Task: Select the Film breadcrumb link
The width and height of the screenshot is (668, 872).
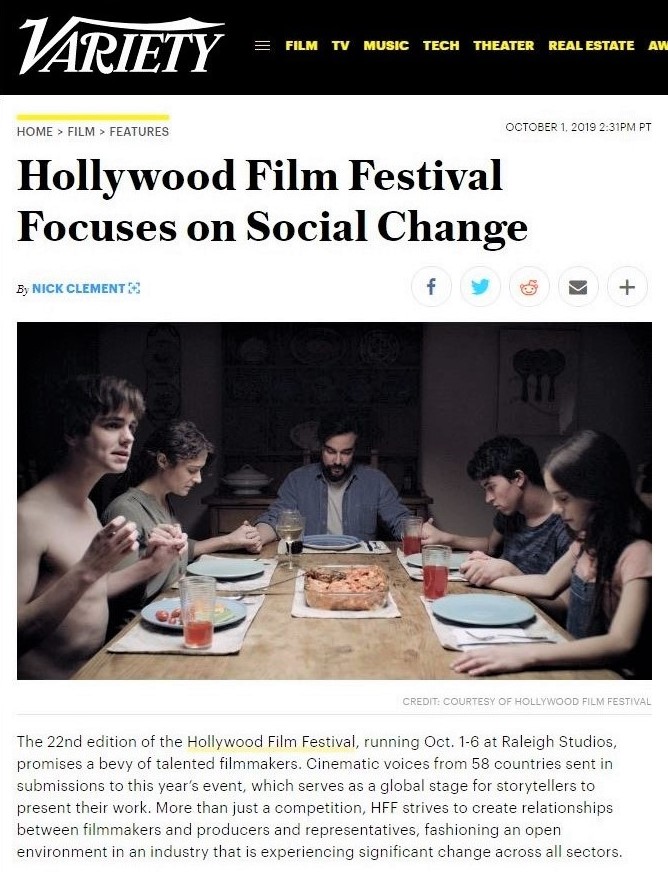Action: pos(81,131)
